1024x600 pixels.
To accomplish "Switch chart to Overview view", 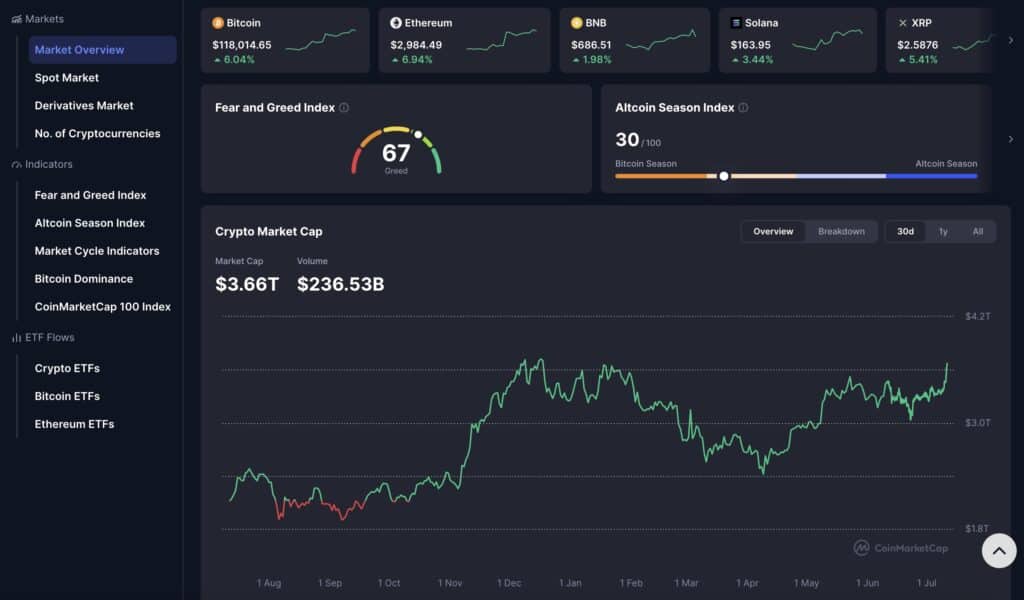I will (x=773, y=232).
